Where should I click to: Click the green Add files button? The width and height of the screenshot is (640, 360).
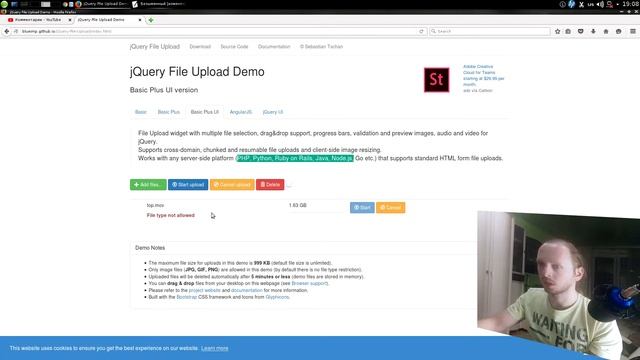(x=148, y=184)
